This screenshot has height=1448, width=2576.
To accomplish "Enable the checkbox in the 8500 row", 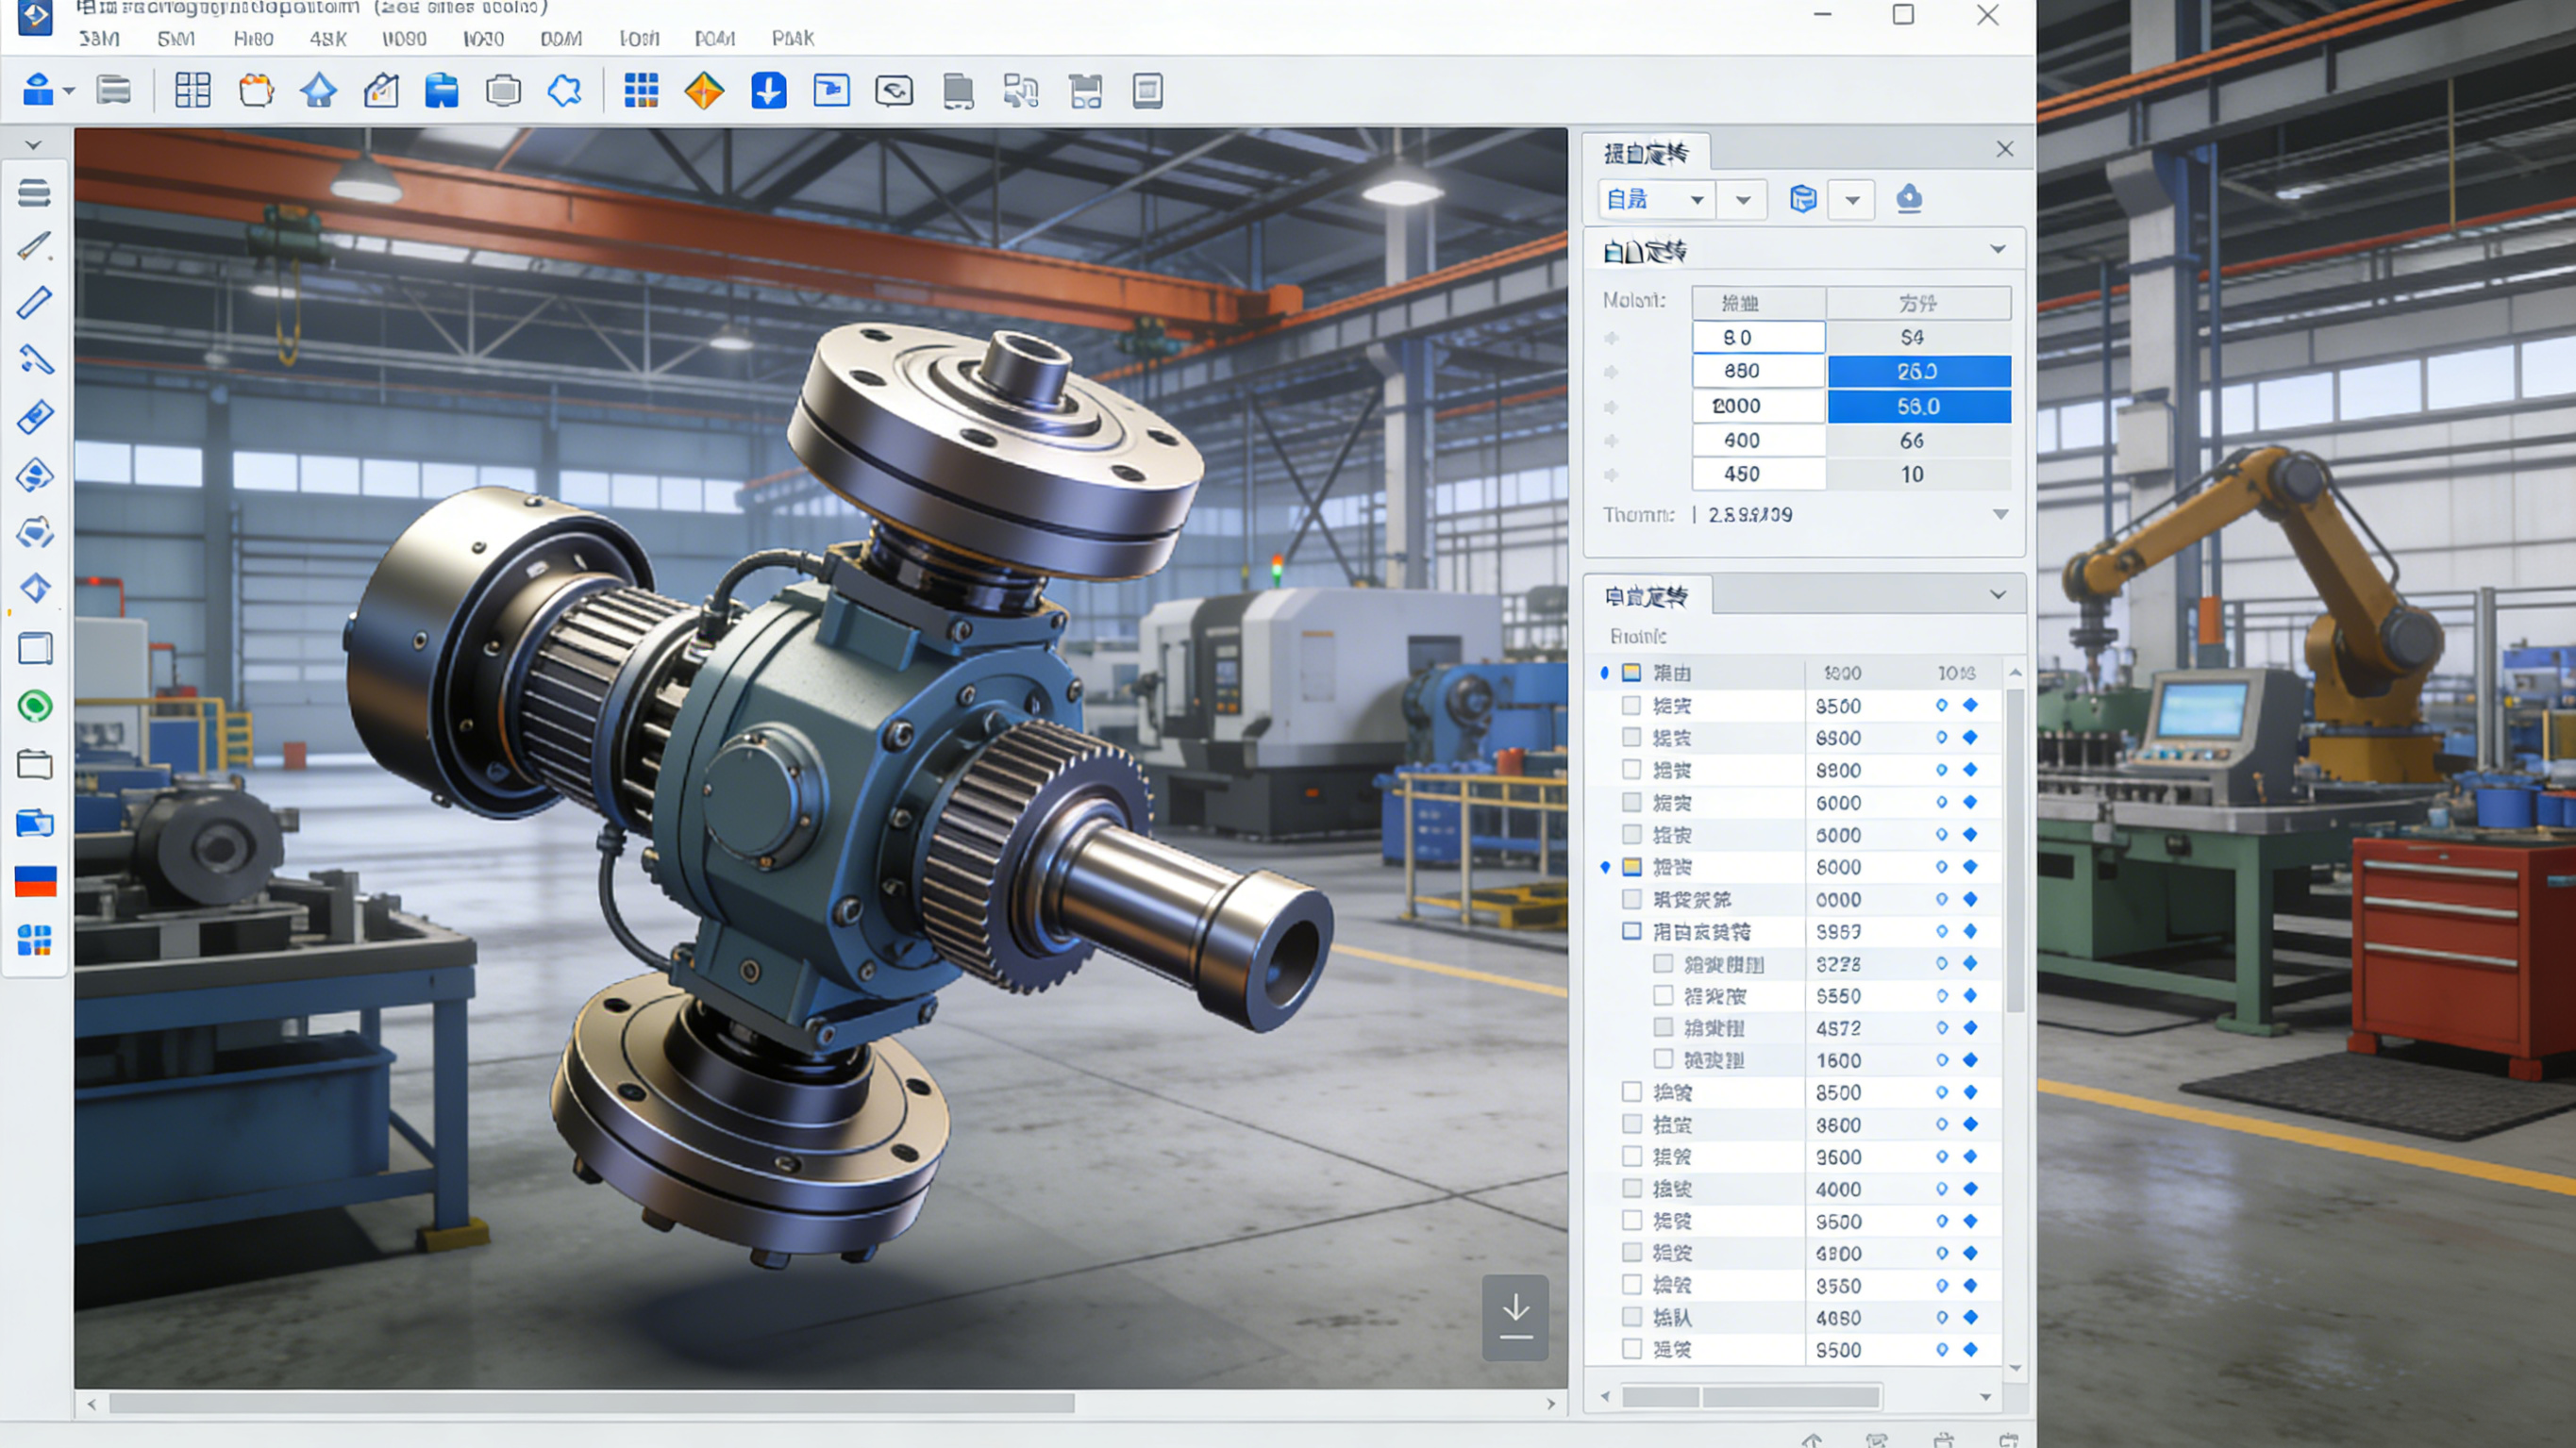I will (1631, 1092).
